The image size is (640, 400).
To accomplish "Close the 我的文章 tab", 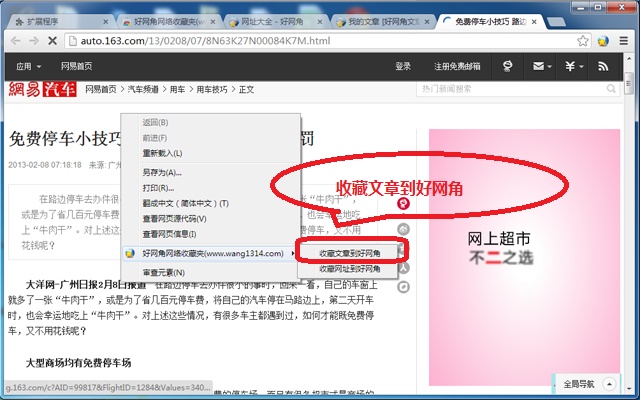I will [427, 22].
